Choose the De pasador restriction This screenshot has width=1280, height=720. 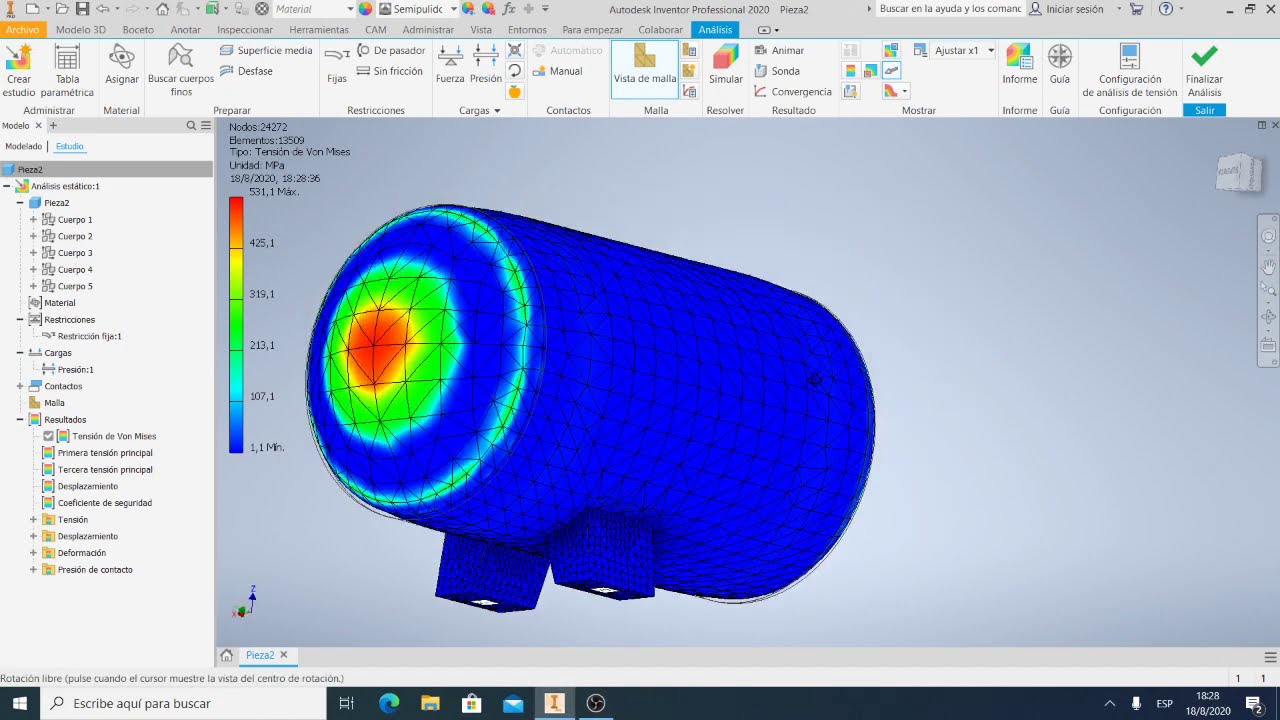coord(391,50)
